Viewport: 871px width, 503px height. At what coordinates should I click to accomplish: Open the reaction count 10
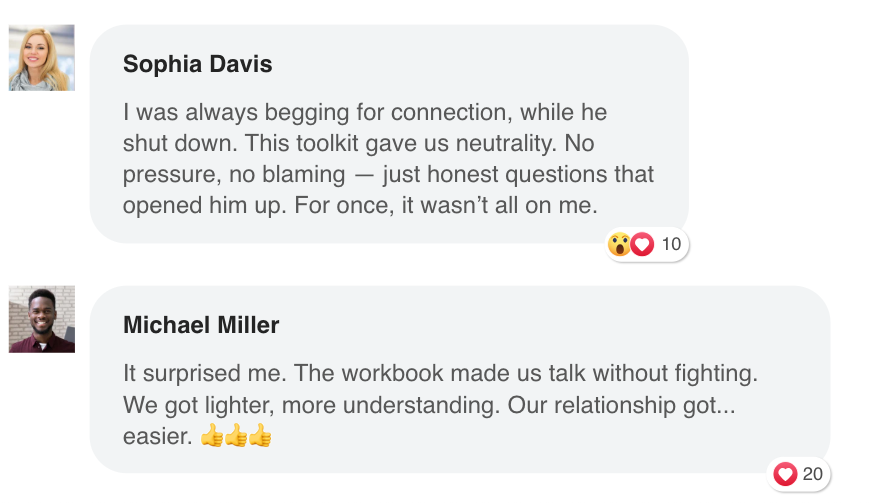[671, 244]
